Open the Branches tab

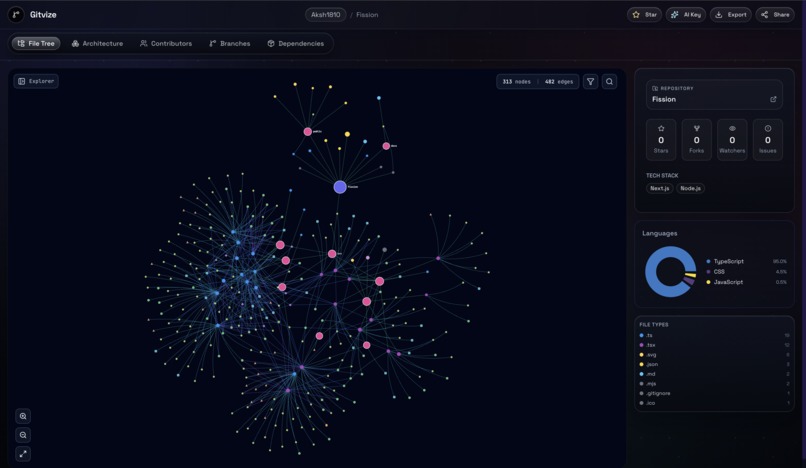point(230,44)
